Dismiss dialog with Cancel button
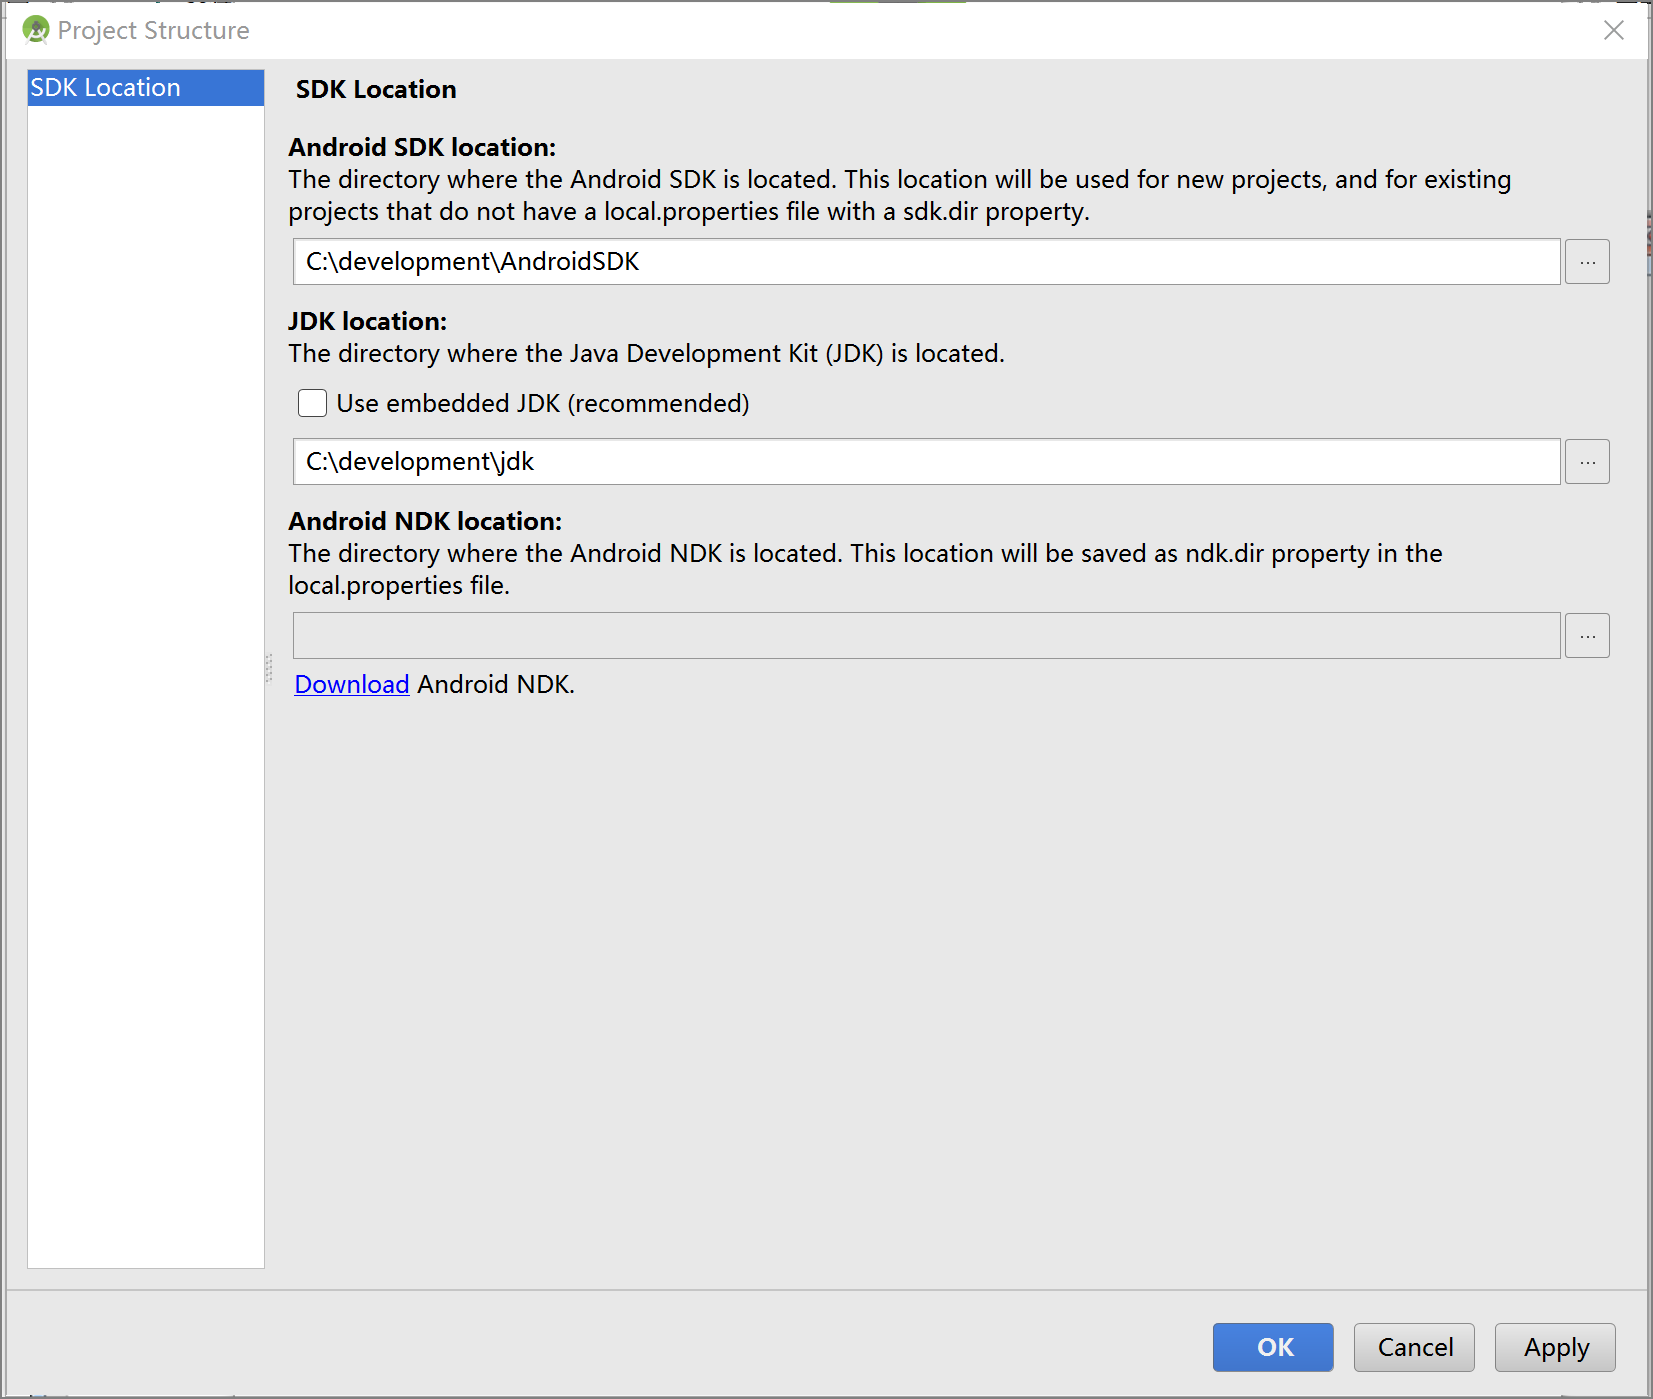The height and width of the screenshot is (1399, 1653). 1414,1347
